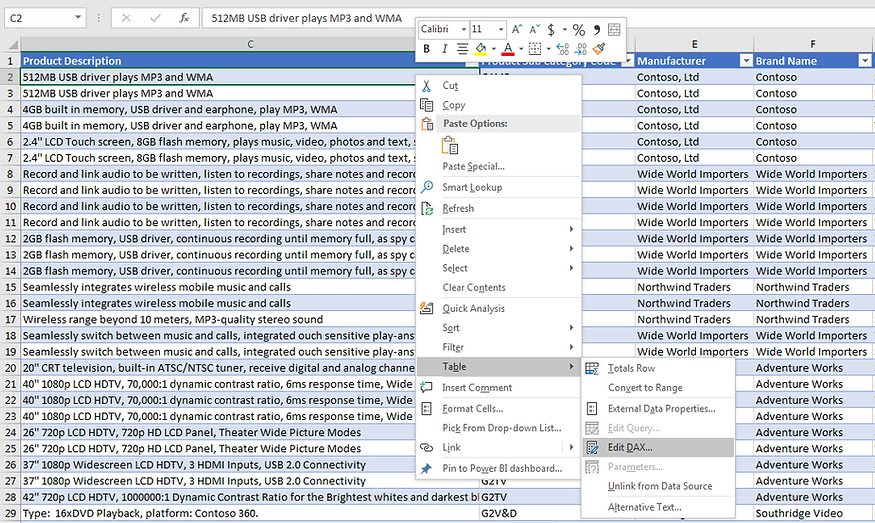Open fill color dropdown arrow

click(493, 49)
